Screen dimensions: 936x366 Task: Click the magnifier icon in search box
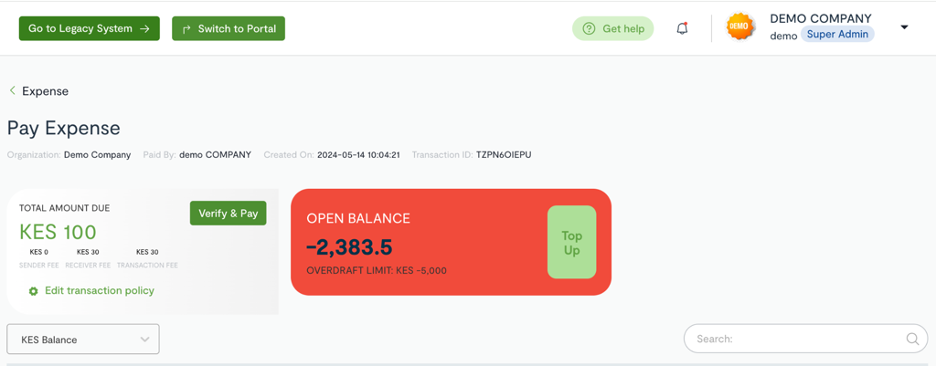912,339
